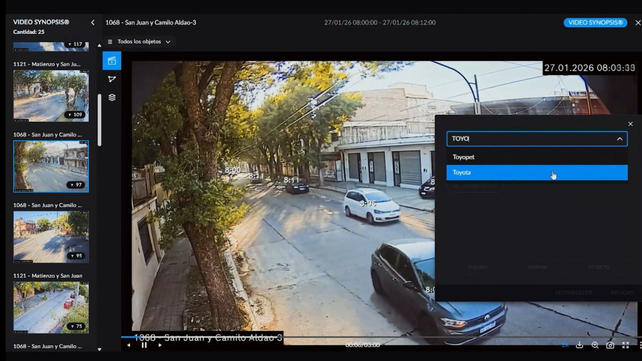Image resolution: width=642 pixels, height=361 pixels.
Task: Step to the previous frame arrow
Action: 129,345
